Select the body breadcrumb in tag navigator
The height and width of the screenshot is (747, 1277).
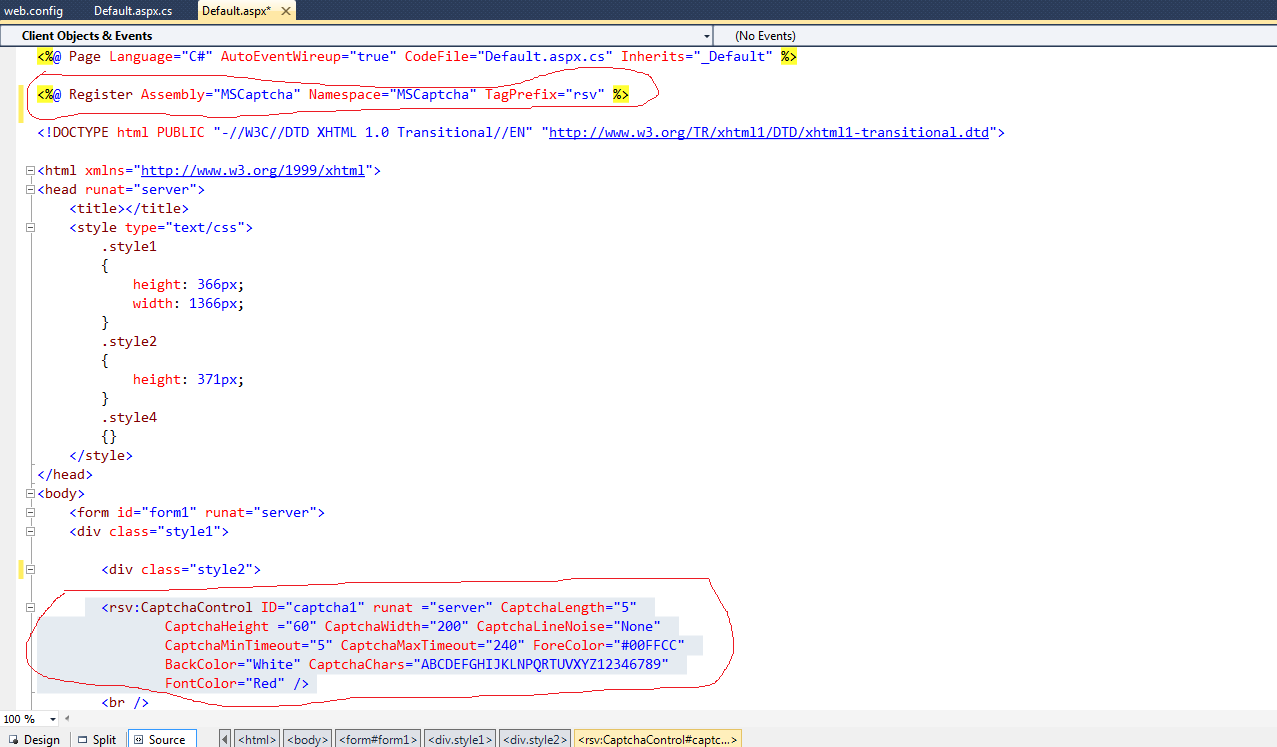[307, 738]
